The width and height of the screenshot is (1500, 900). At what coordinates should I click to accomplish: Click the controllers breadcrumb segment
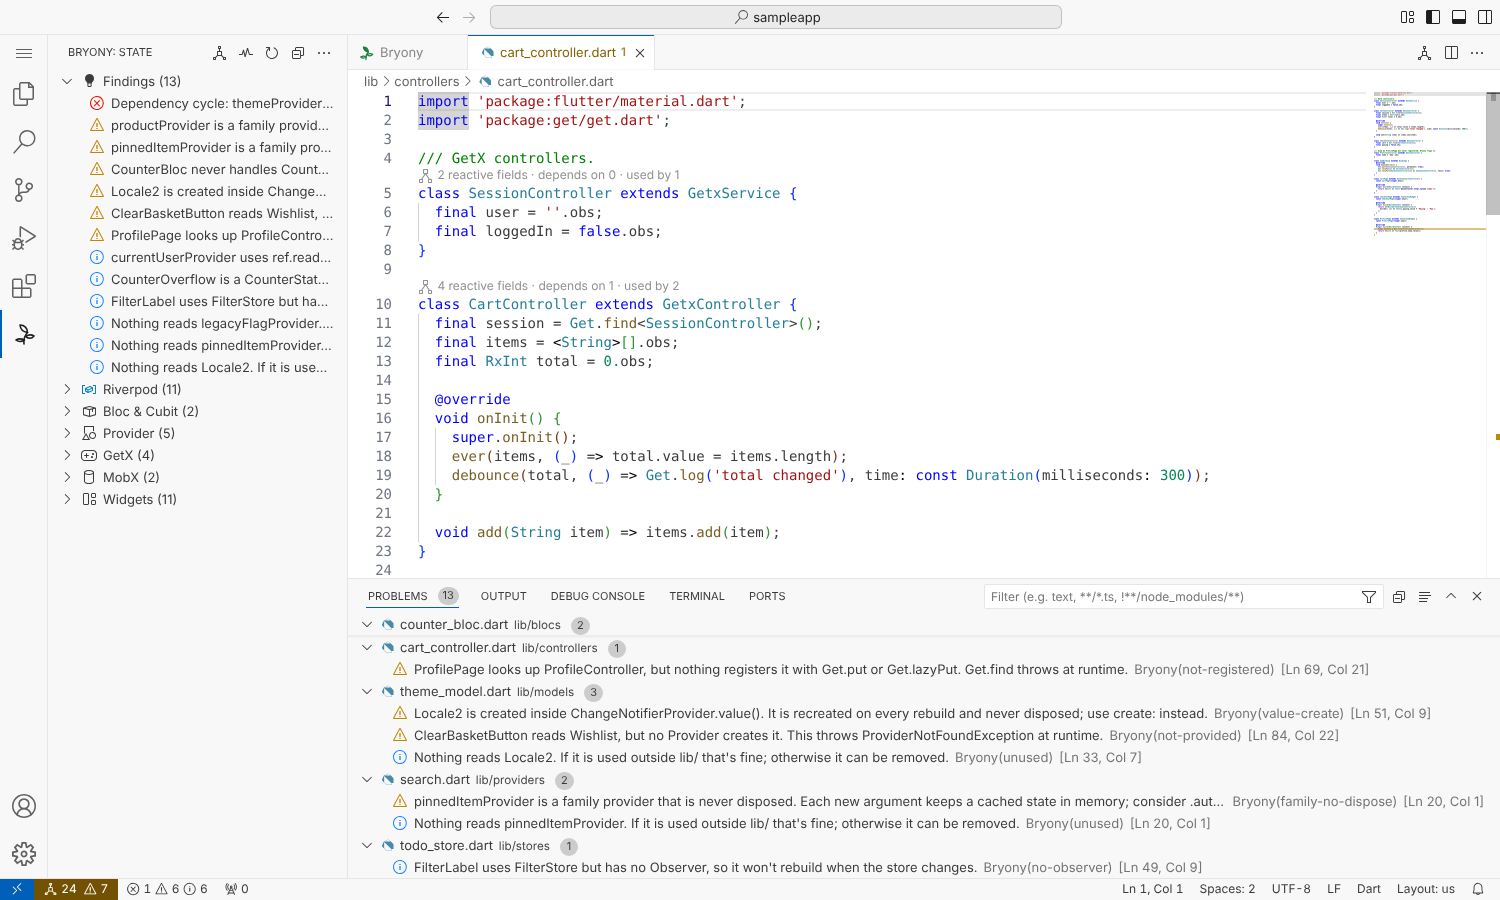[427, 82]
